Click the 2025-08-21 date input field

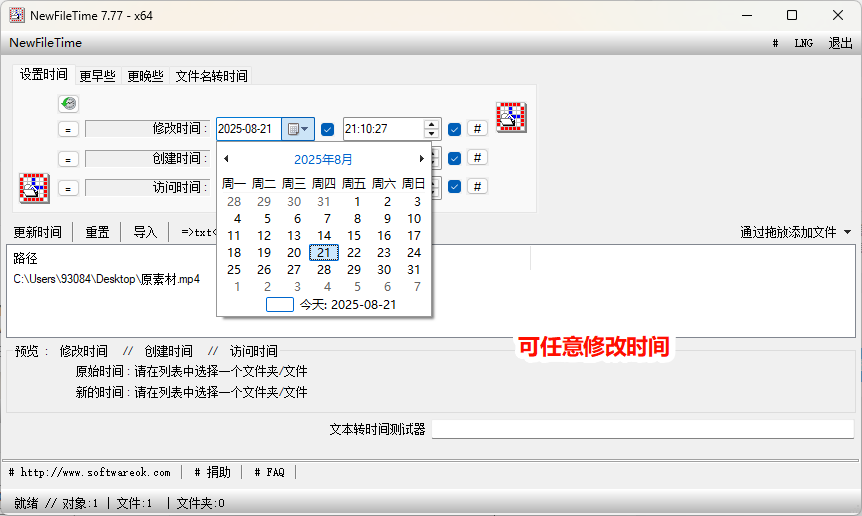coord(248,129)
